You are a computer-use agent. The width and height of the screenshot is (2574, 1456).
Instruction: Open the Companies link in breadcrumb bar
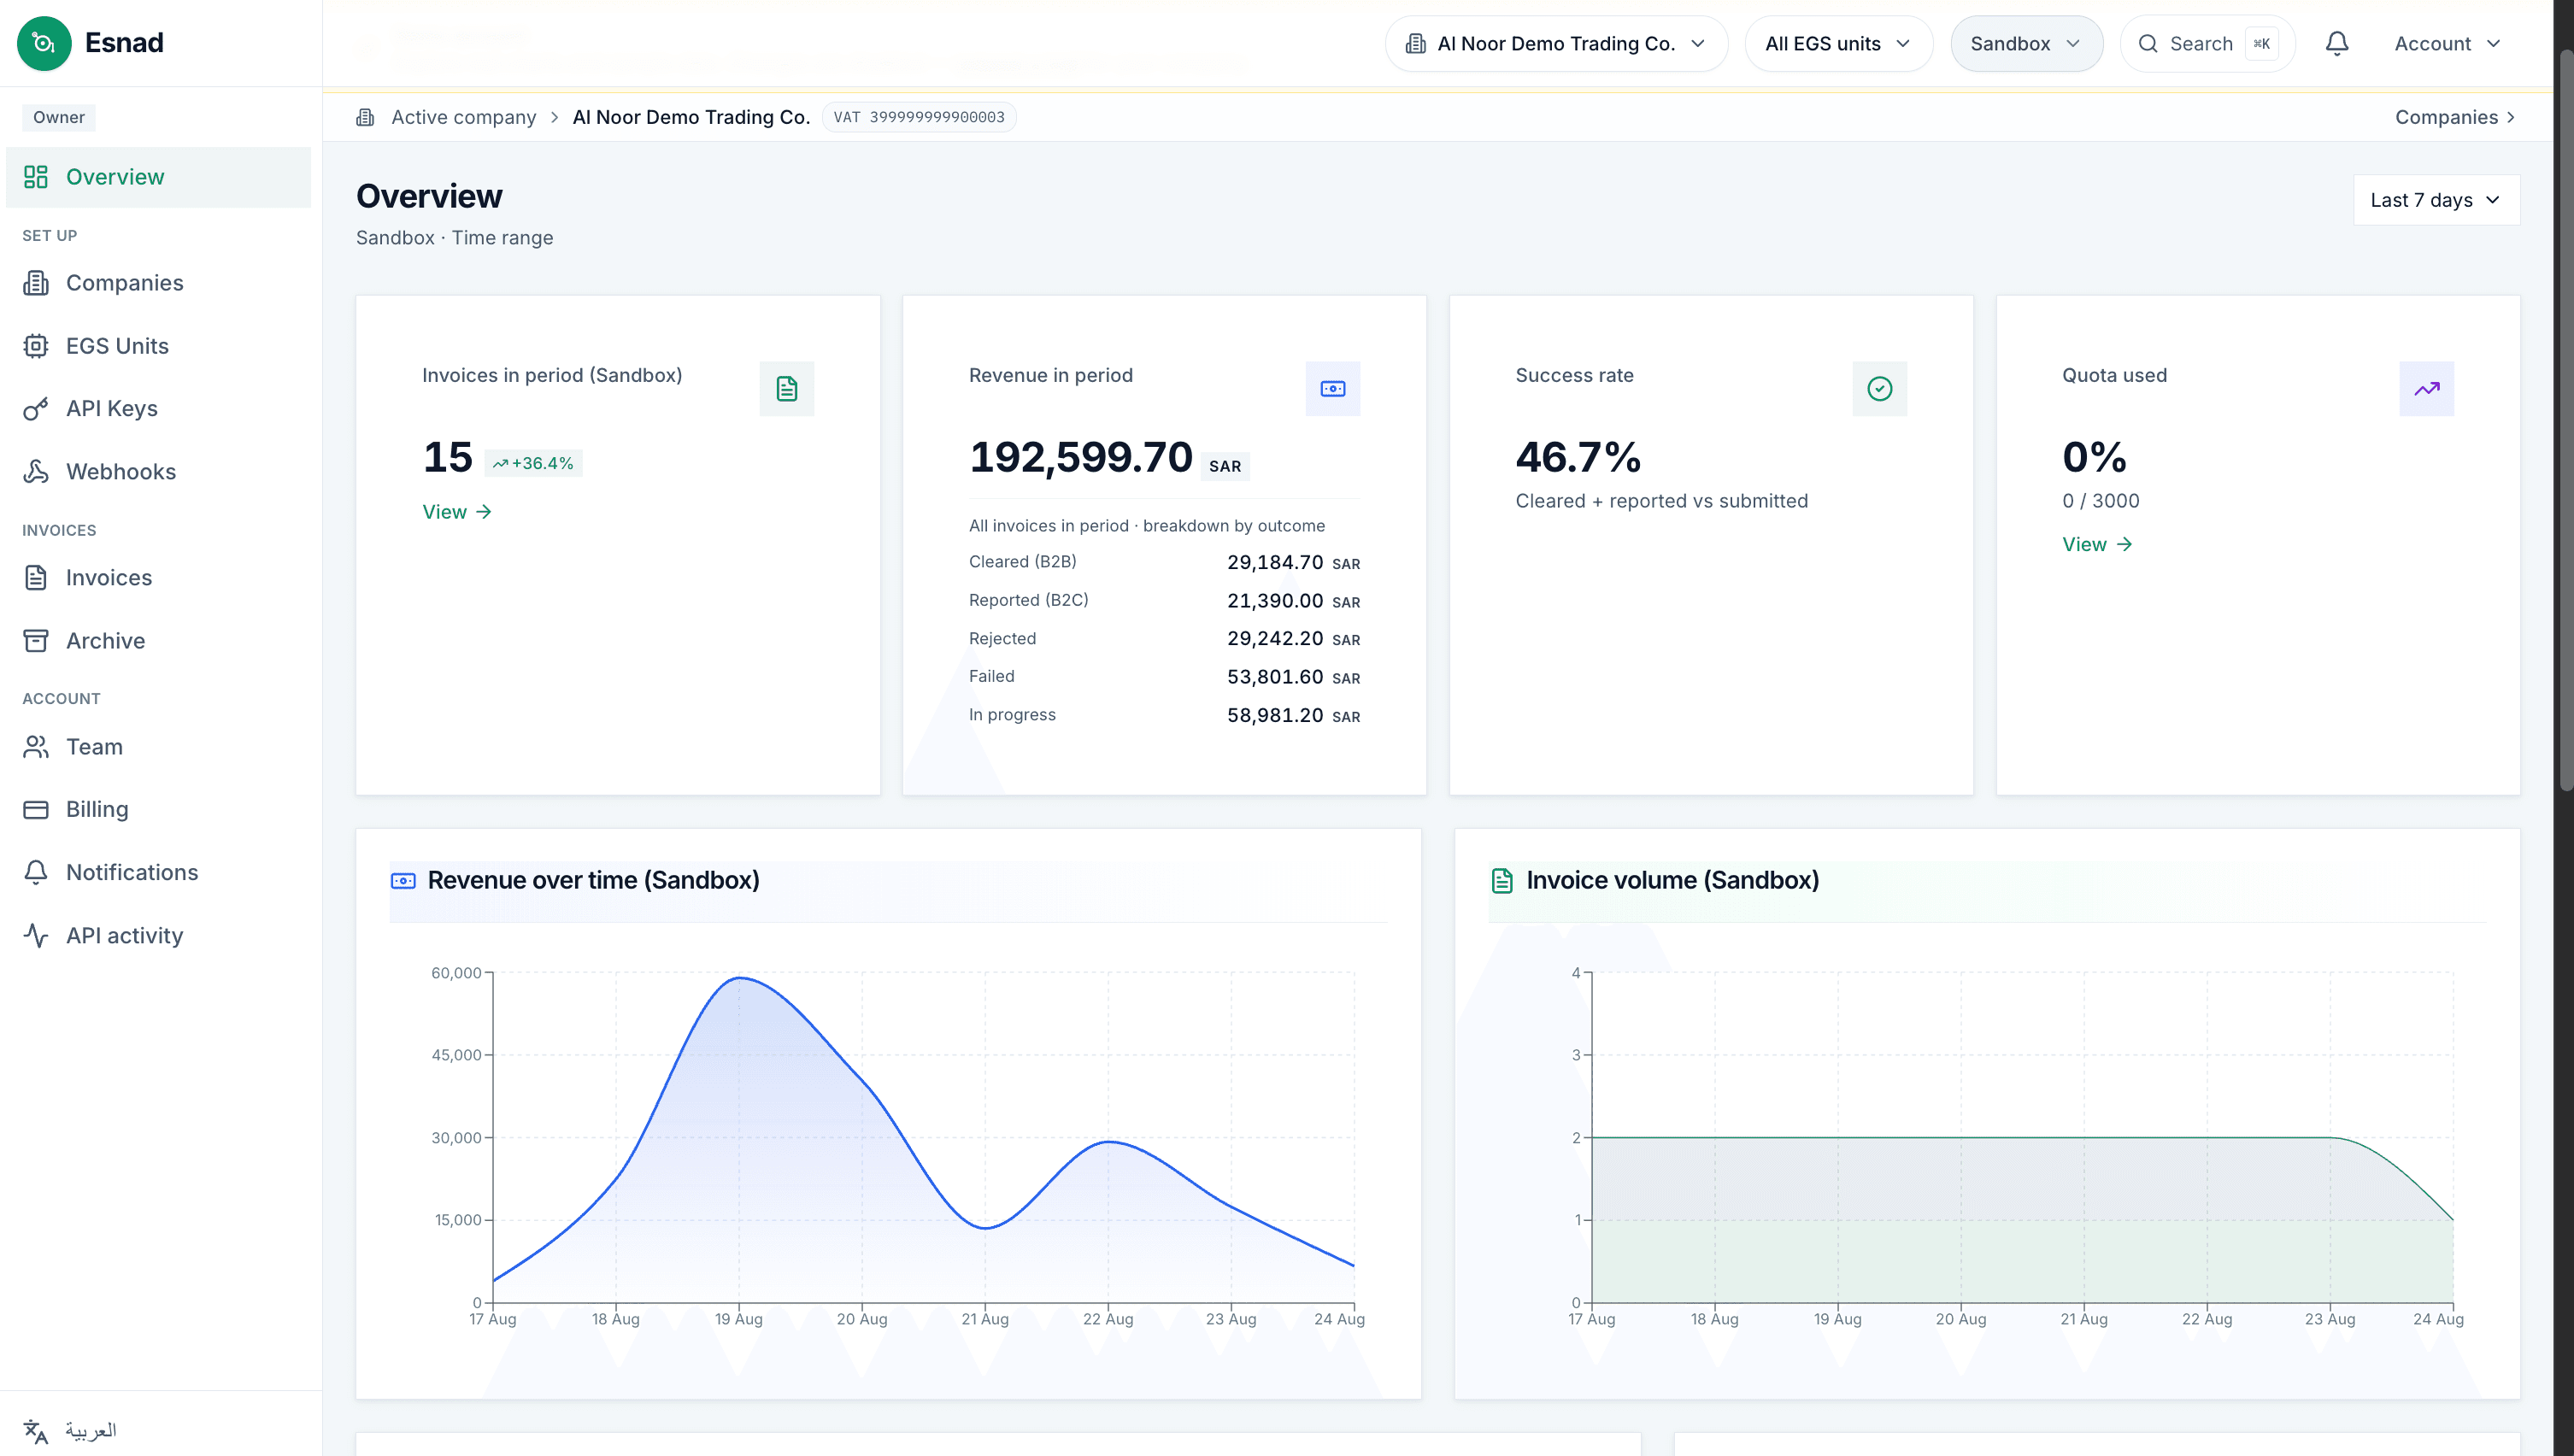pyautogui.click(x=2455, y=117)
